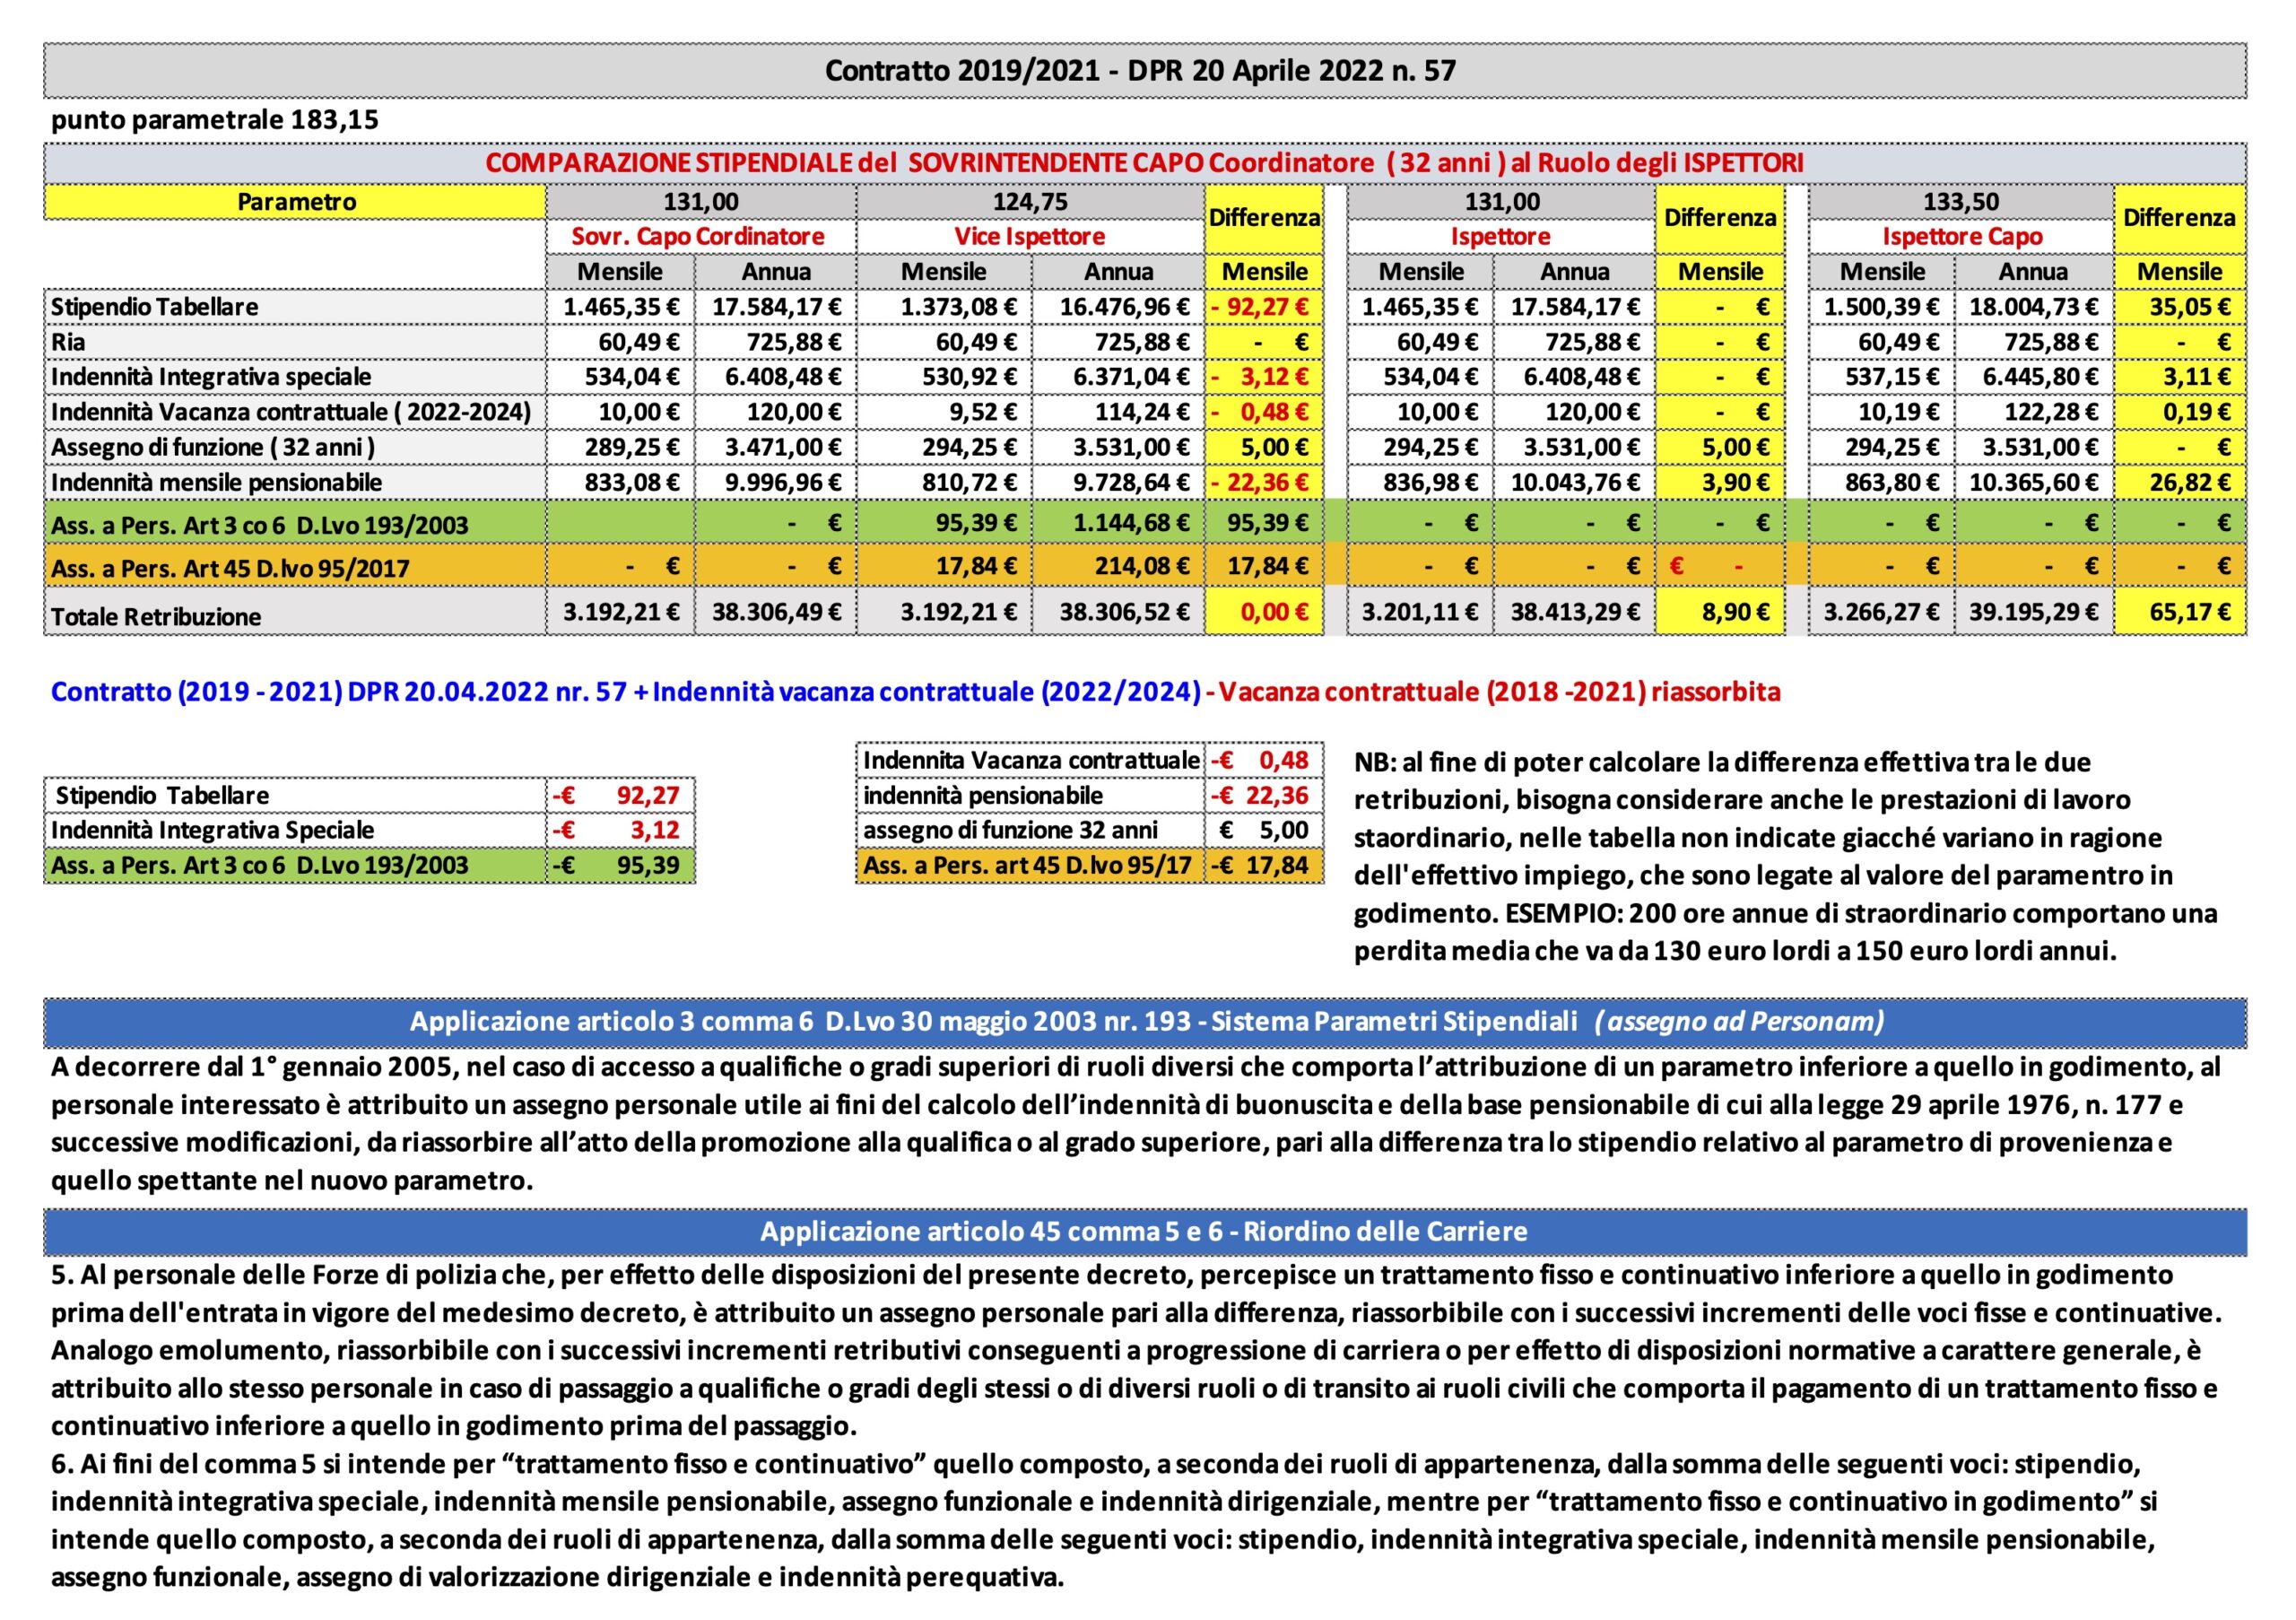Click the blue Applicazione articolo 3 comma 6 header
This screenshot has height=1620, width=2296.
(1145, 1022)
